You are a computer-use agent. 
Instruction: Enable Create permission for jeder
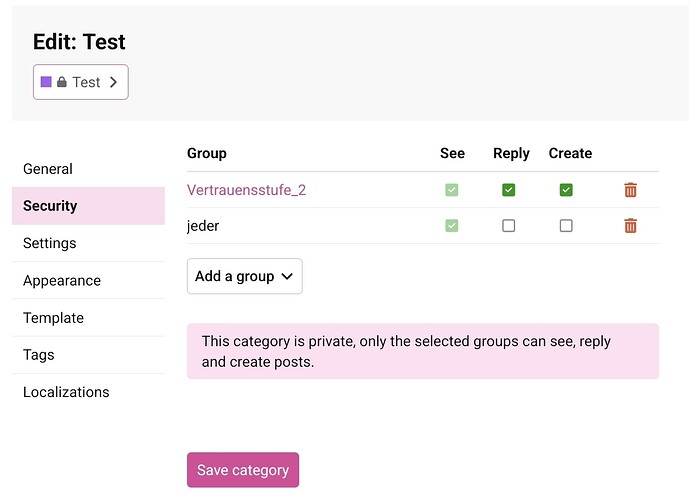point(566,225)
